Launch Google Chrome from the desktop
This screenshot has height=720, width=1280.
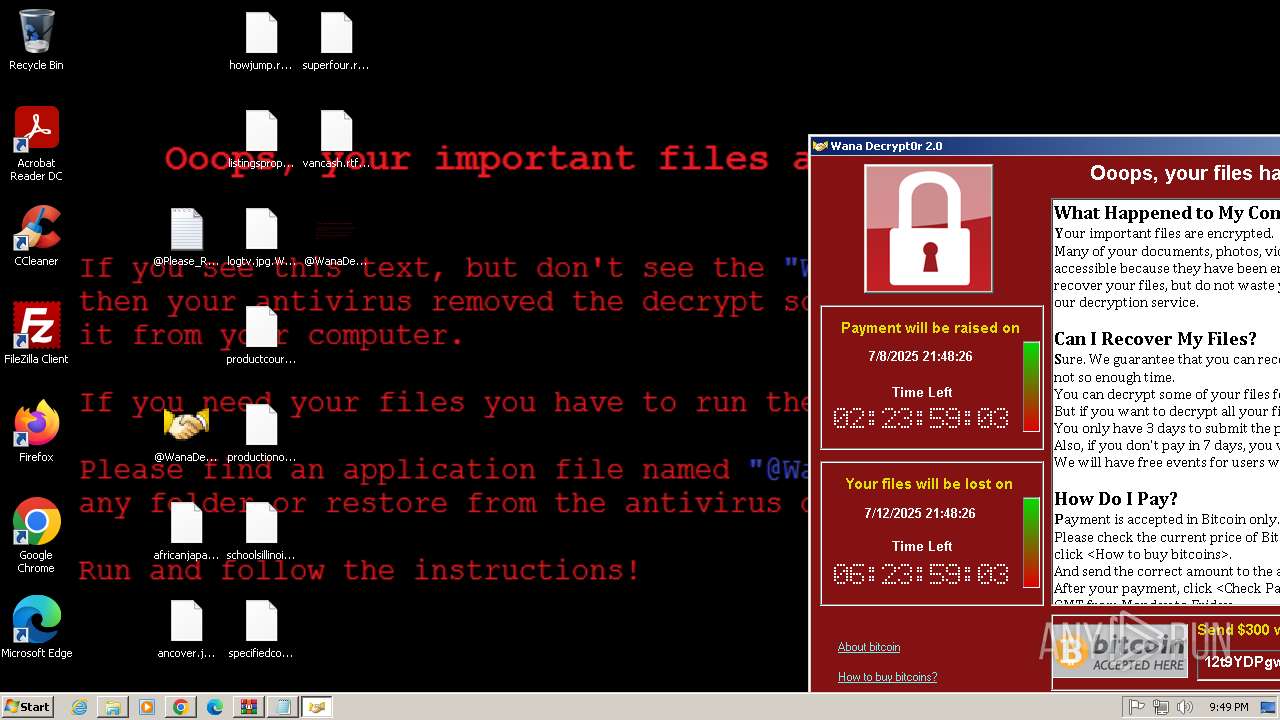36,536
